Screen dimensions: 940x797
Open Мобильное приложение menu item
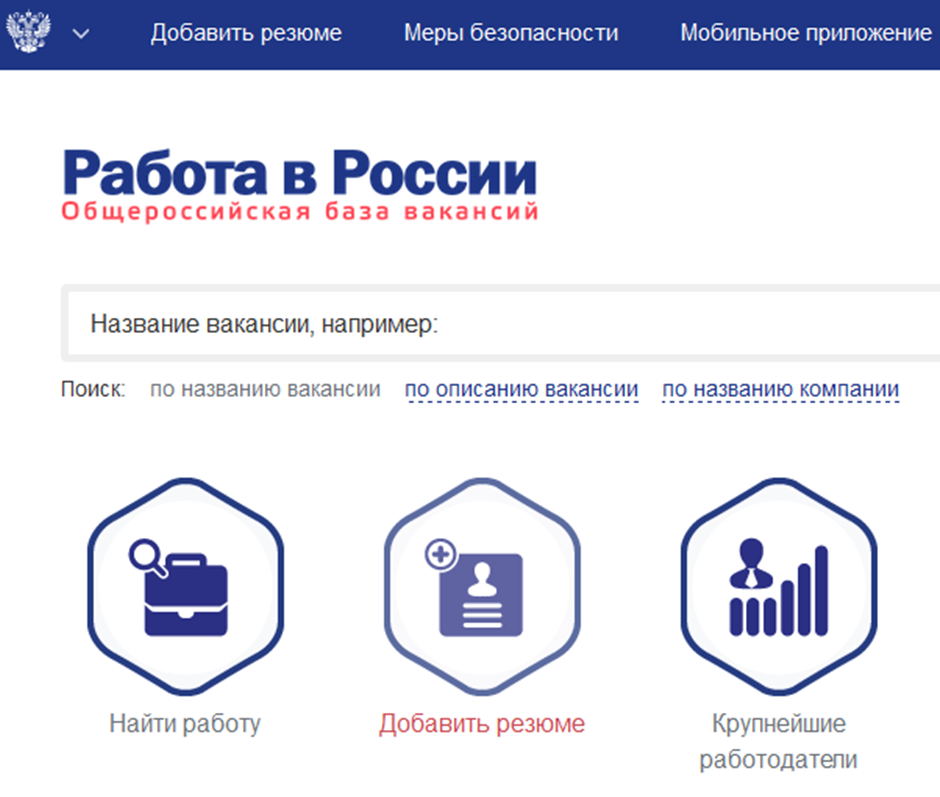[x=806, y=33]
